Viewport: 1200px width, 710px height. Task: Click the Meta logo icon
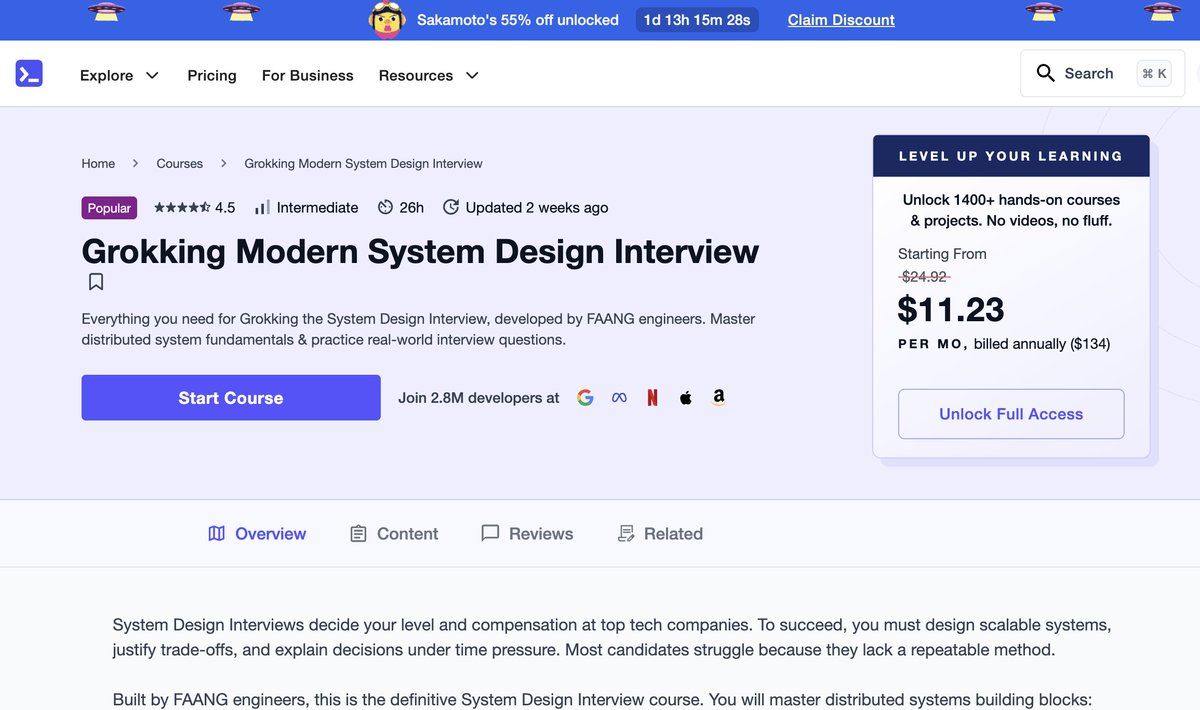point(619,398)
